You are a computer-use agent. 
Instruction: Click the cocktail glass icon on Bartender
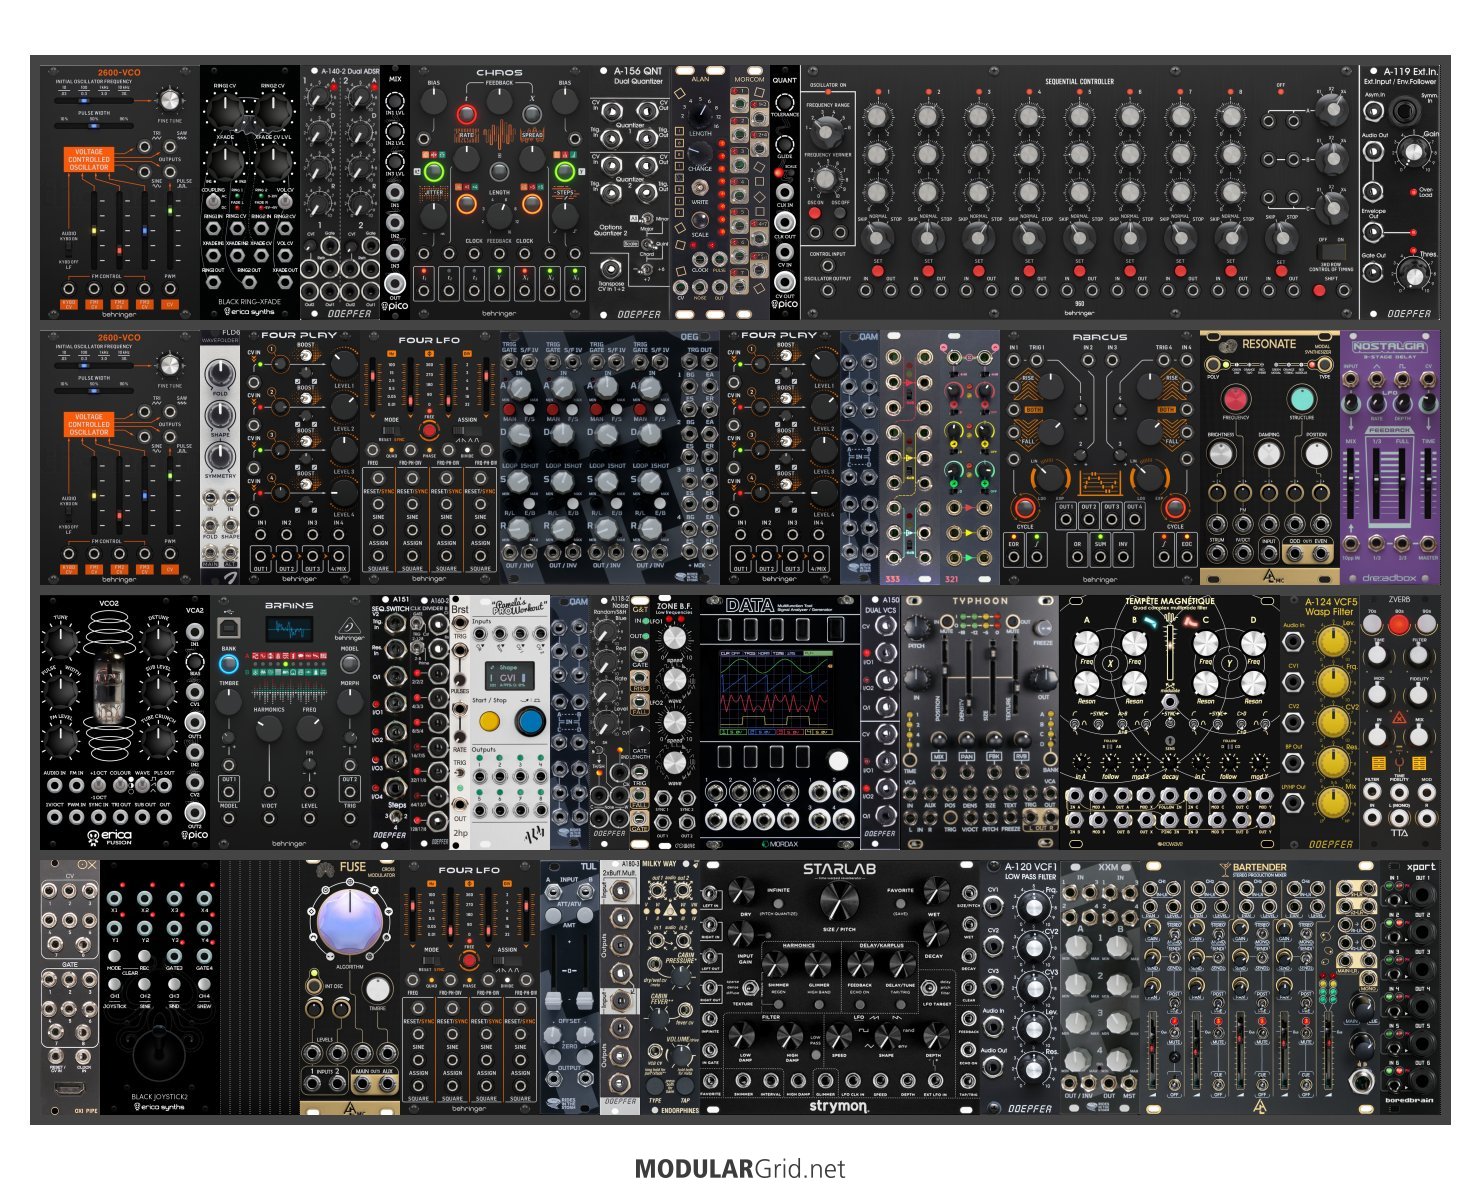[1224, 868]
